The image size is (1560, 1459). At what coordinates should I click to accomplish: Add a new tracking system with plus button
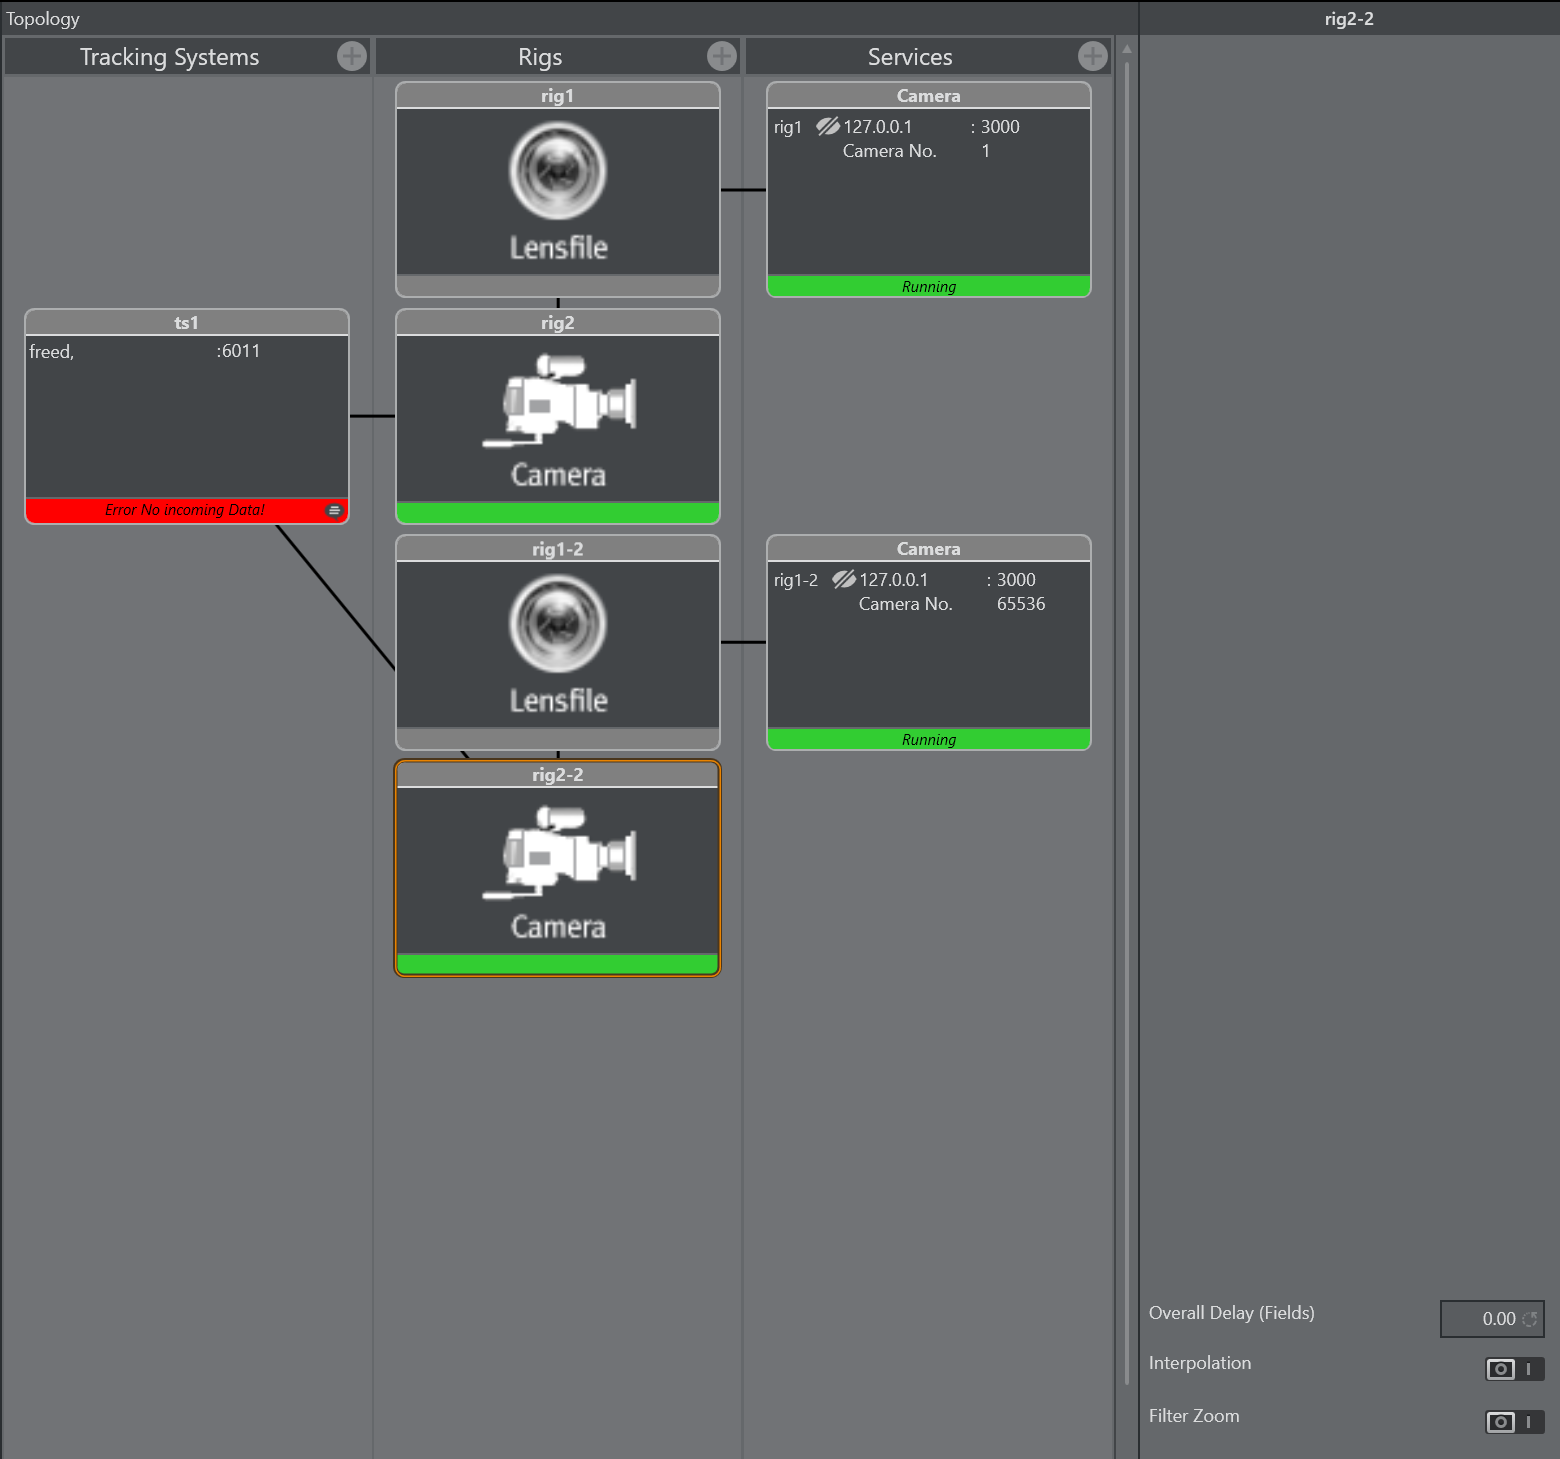pyautogui.click(x=351, y=56)
